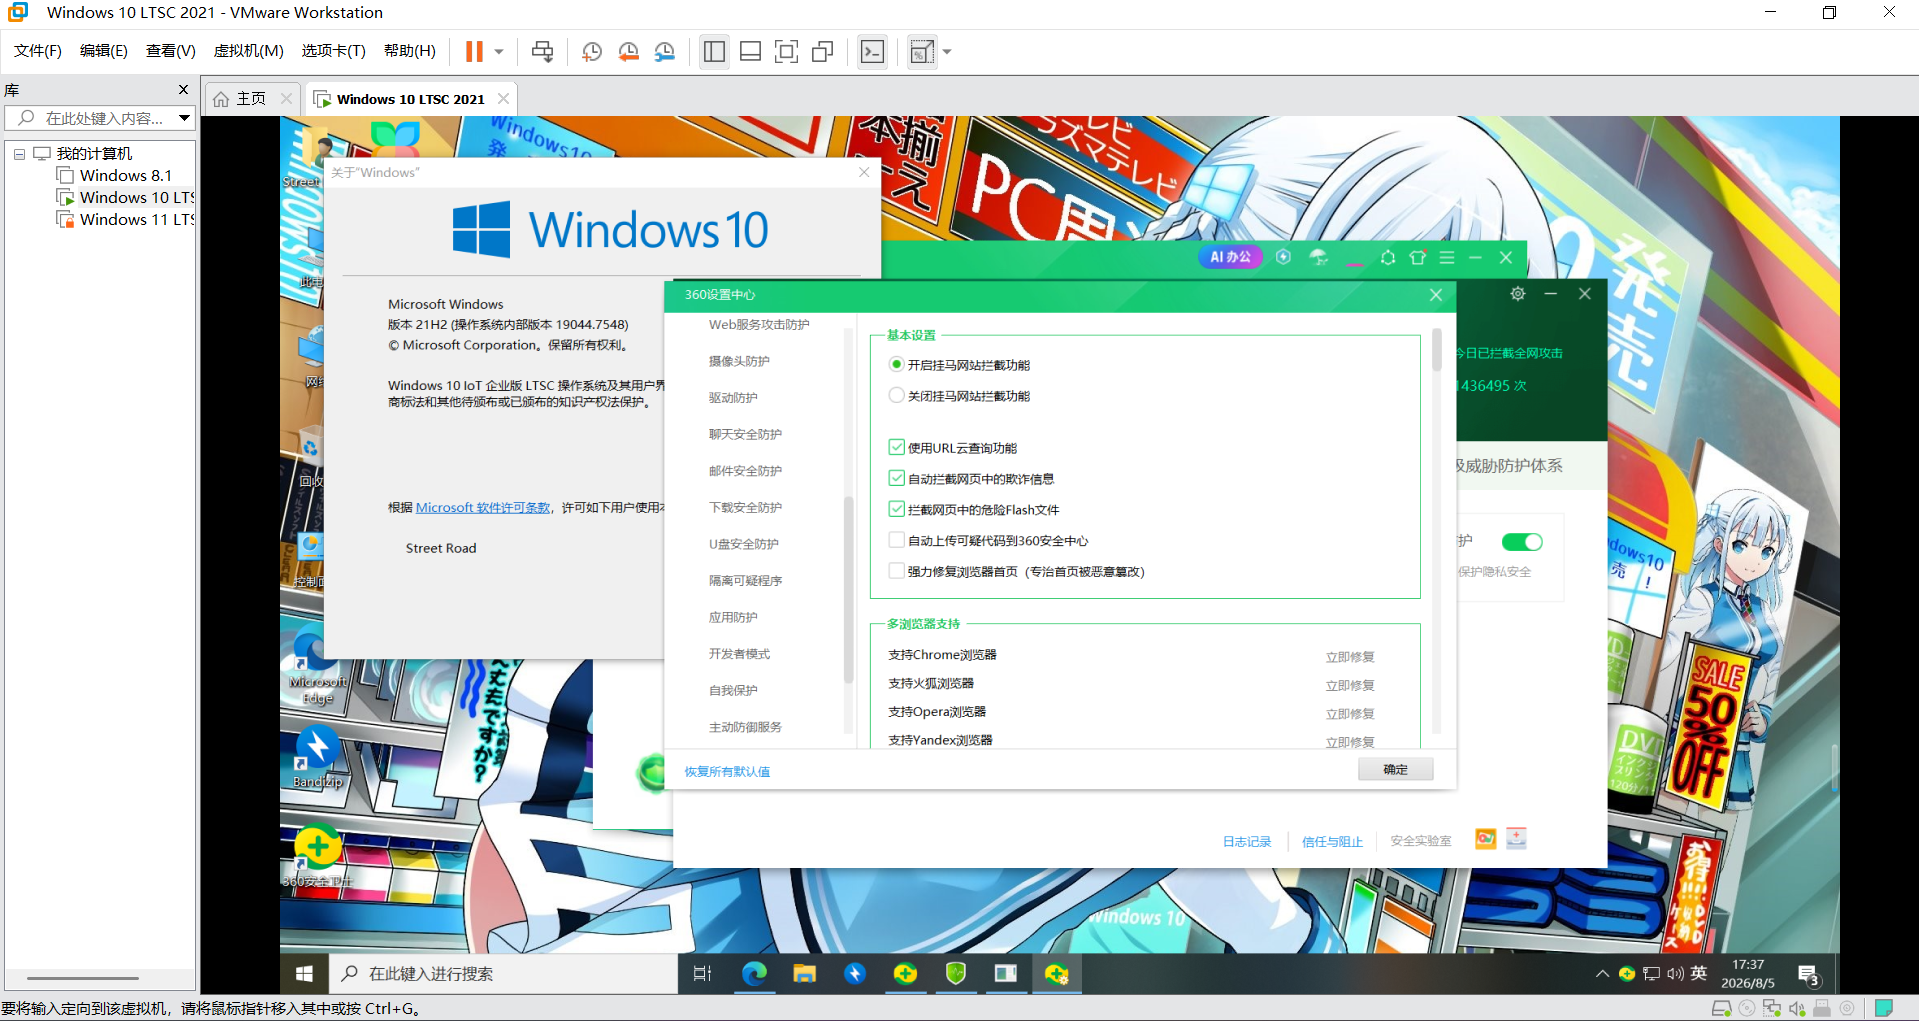
Task: Open the 虚拟机(M) menu
Action: click(x=249, y=51)
